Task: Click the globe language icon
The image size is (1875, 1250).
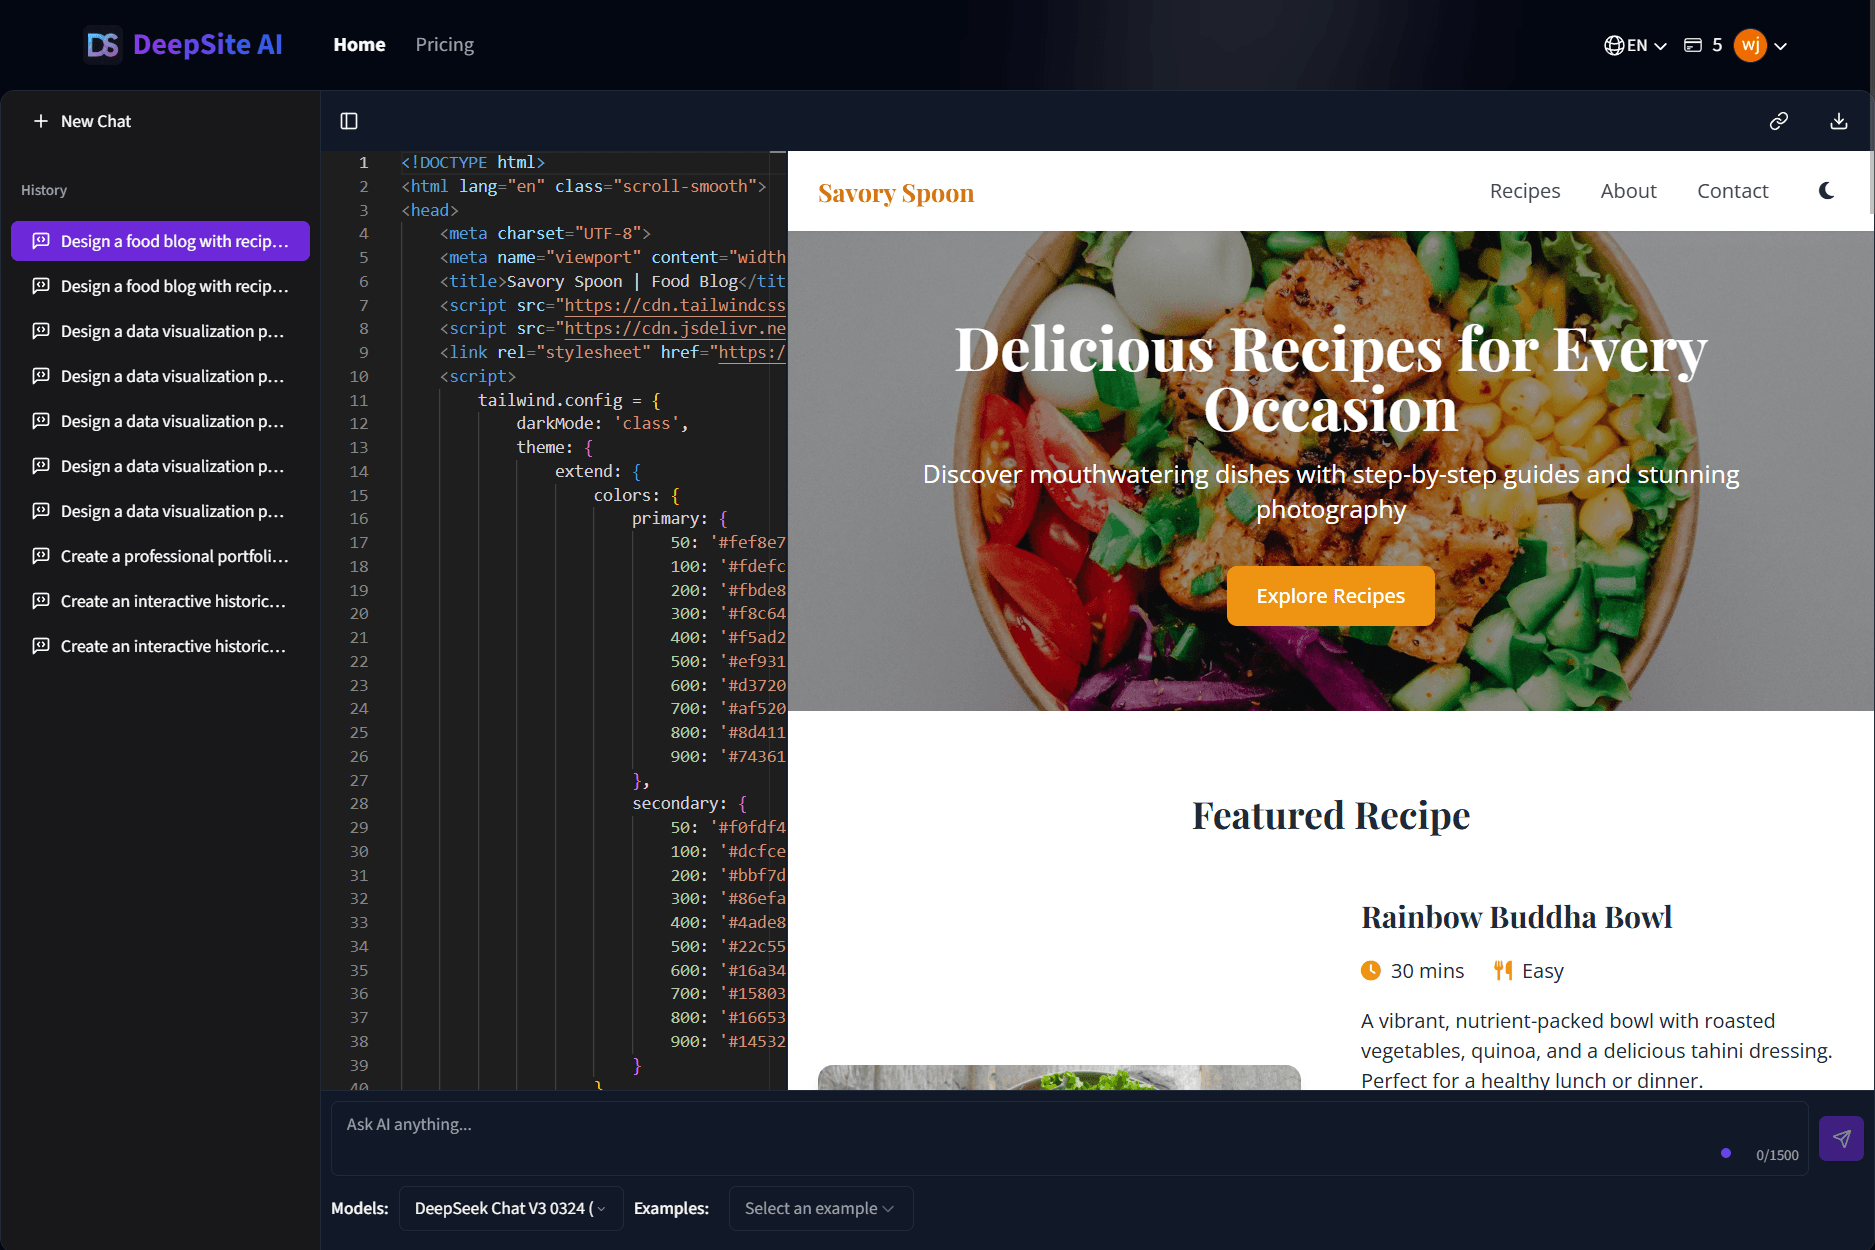Action: click(1614, 45)
